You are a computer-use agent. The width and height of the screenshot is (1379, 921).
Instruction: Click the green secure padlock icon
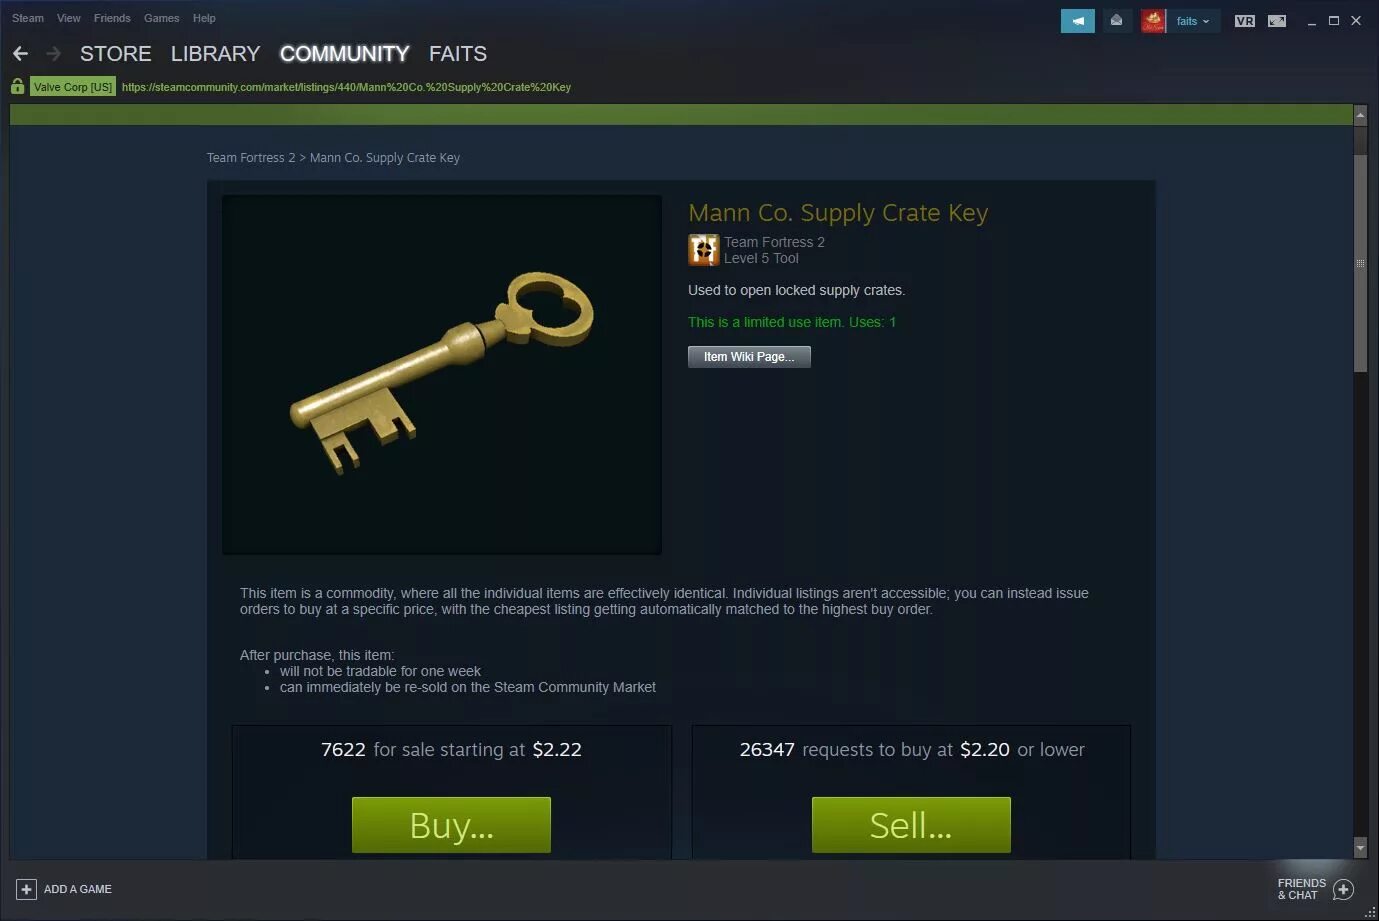tap(17, 87)
